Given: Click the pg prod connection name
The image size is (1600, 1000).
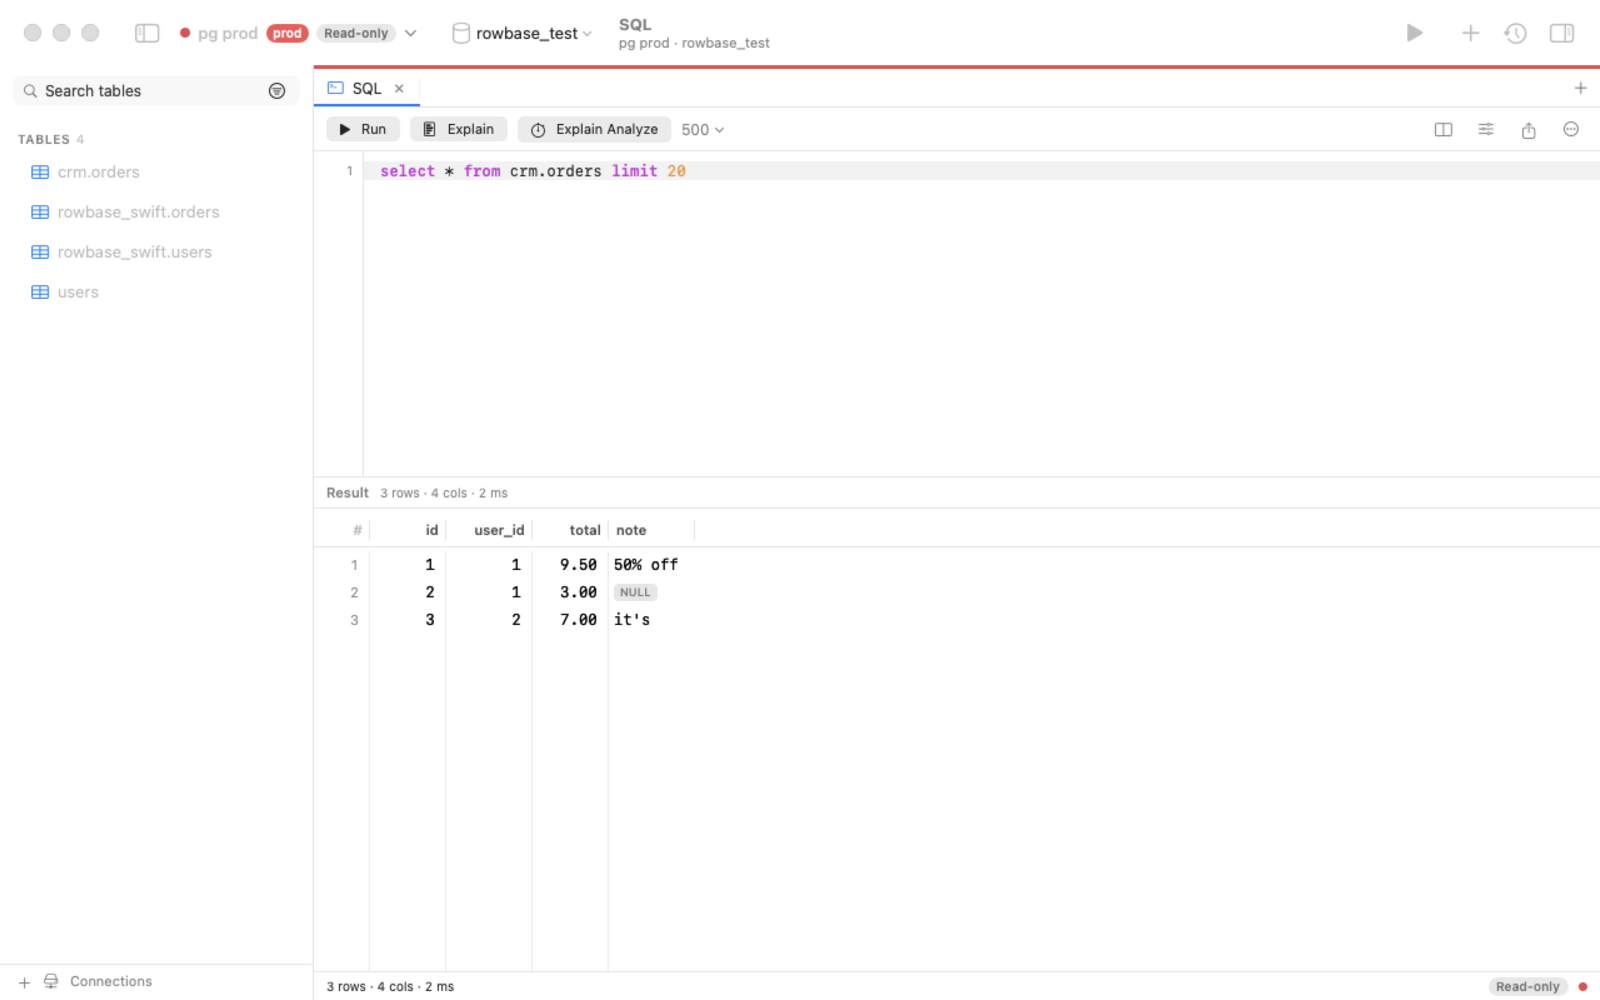Looking at the screenshot, I should click(228, 33).
